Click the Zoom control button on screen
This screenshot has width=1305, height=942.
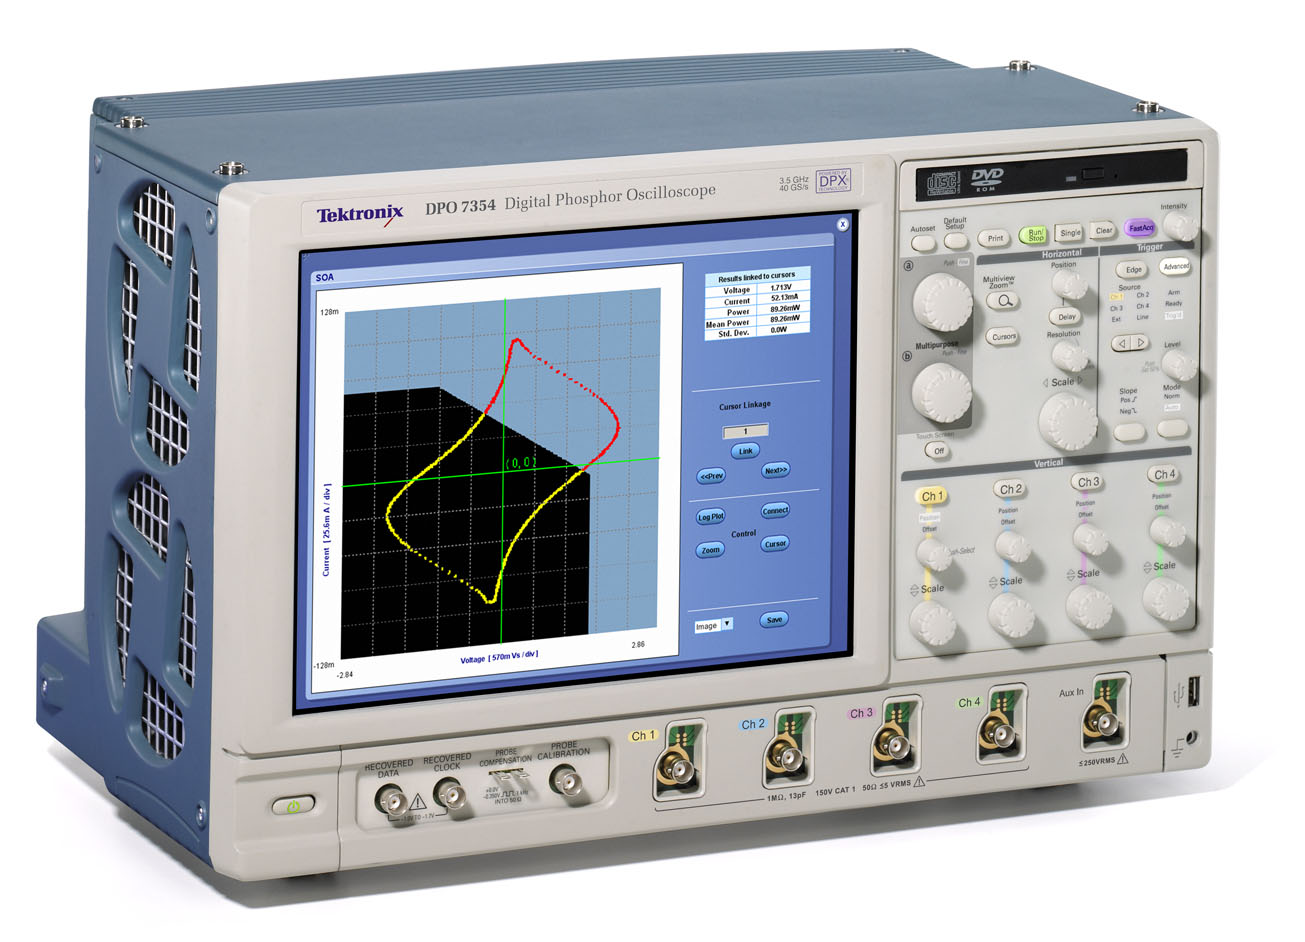[711, 550]
